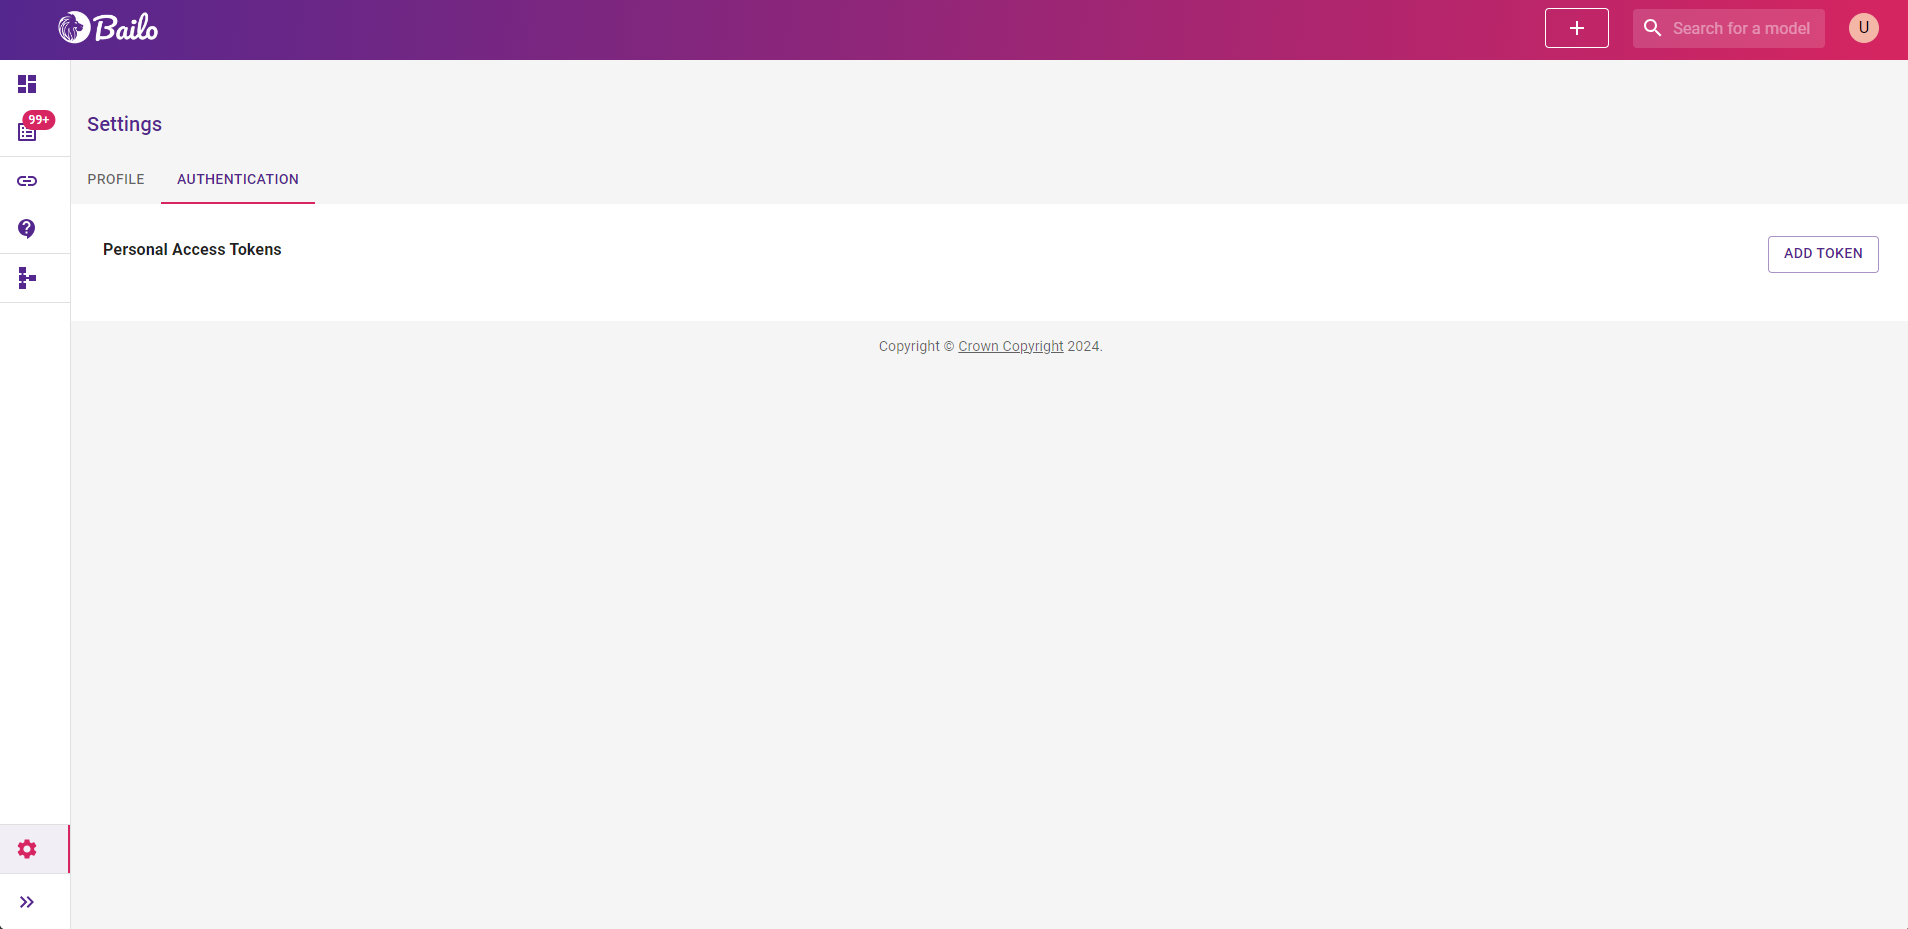Open the schema tree icon in sidebar
Viewport: 1908px width, 929px height.
(27, 278)
